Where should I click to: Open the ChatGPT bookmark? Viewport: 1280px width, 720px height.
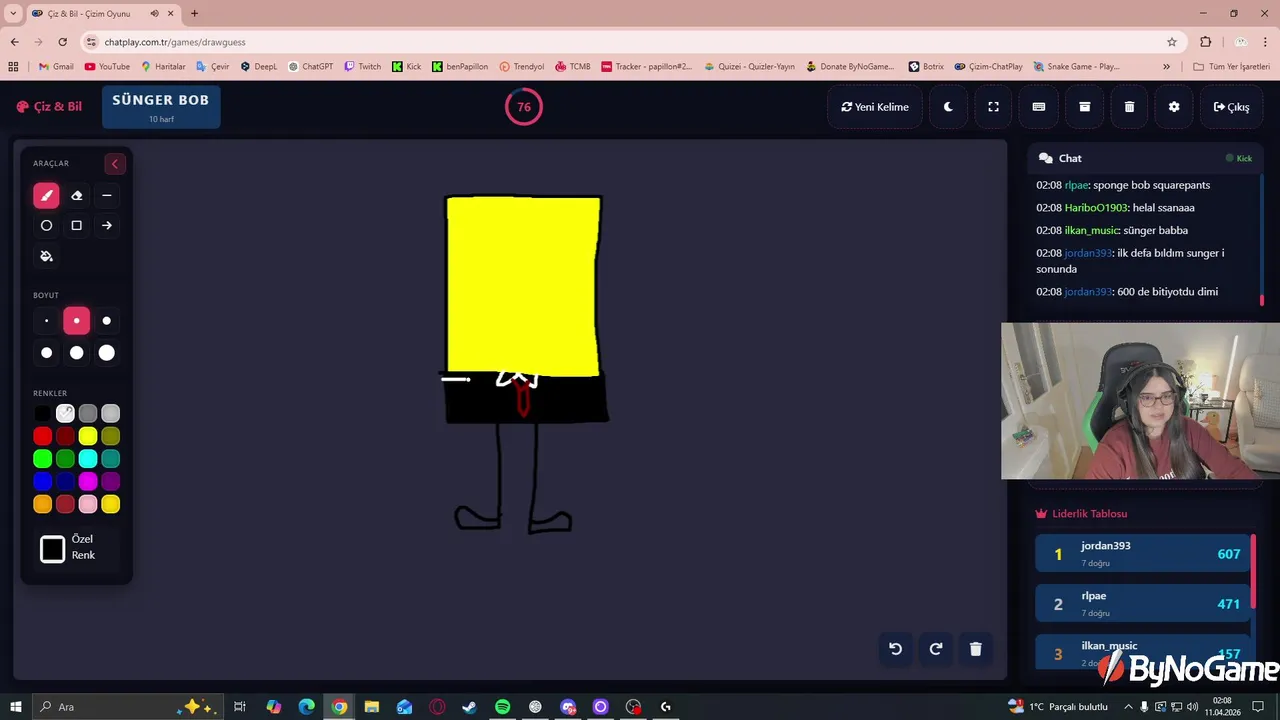[311, 67]
